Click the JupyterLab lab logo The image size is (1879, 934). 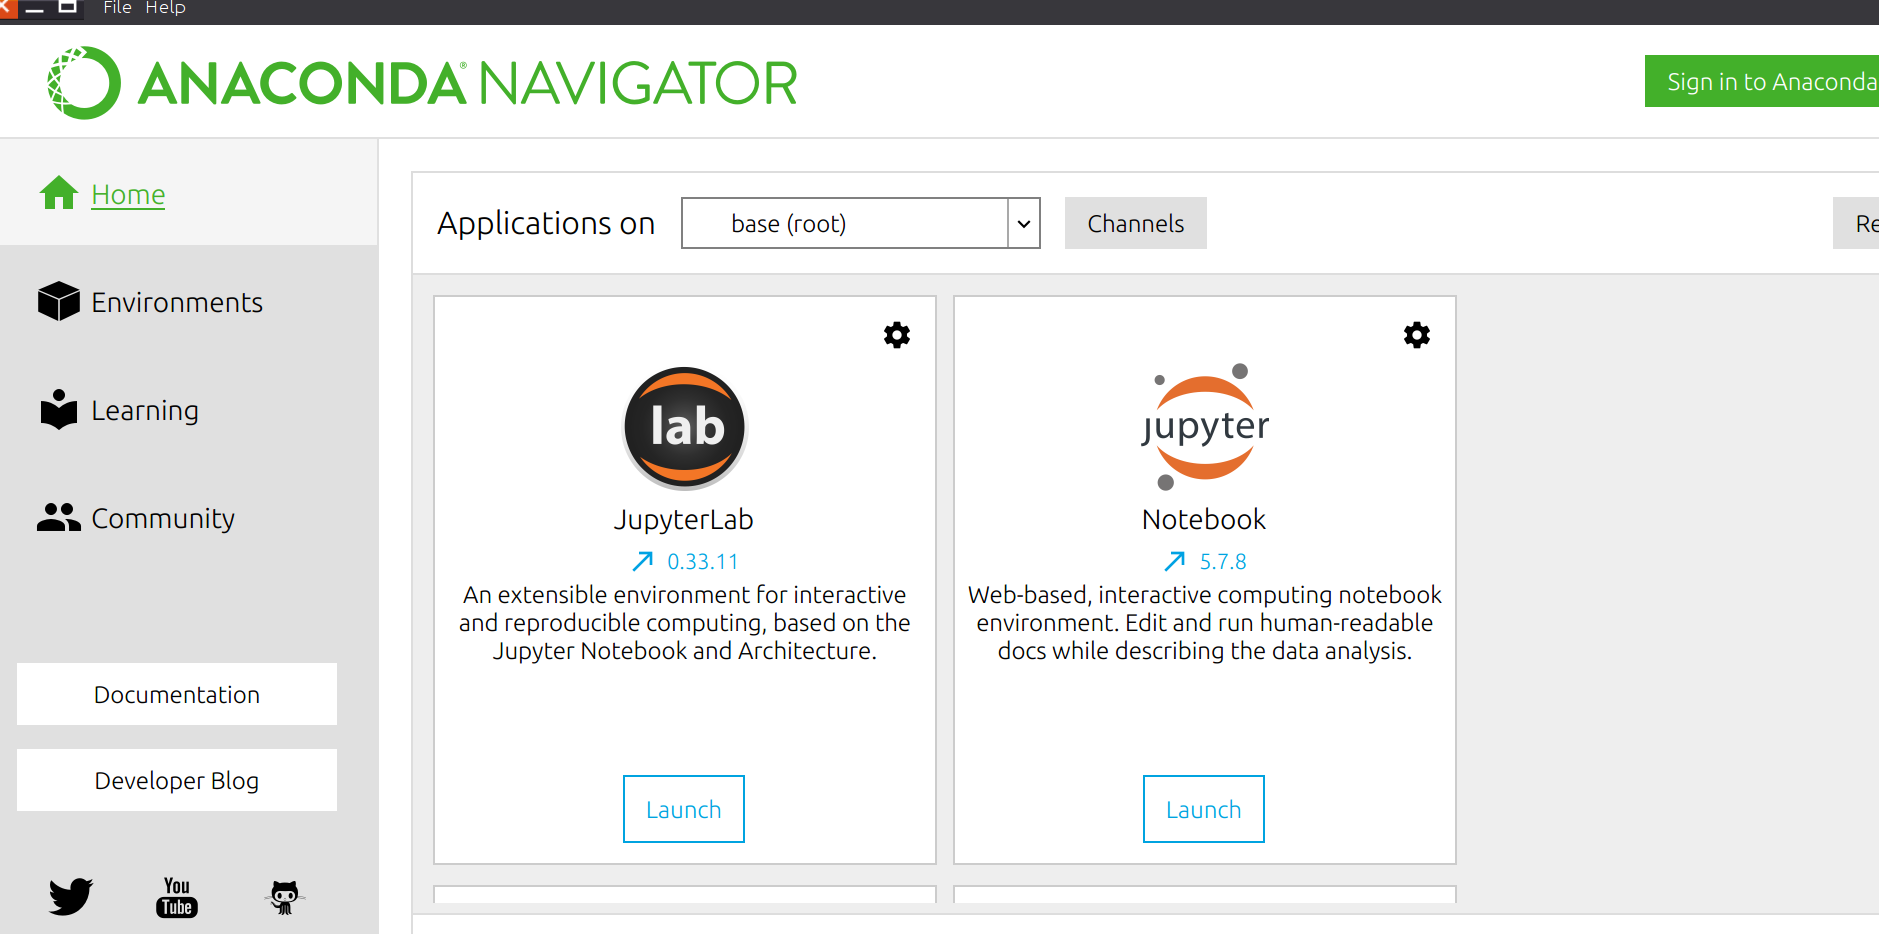[x=685, y=428]
